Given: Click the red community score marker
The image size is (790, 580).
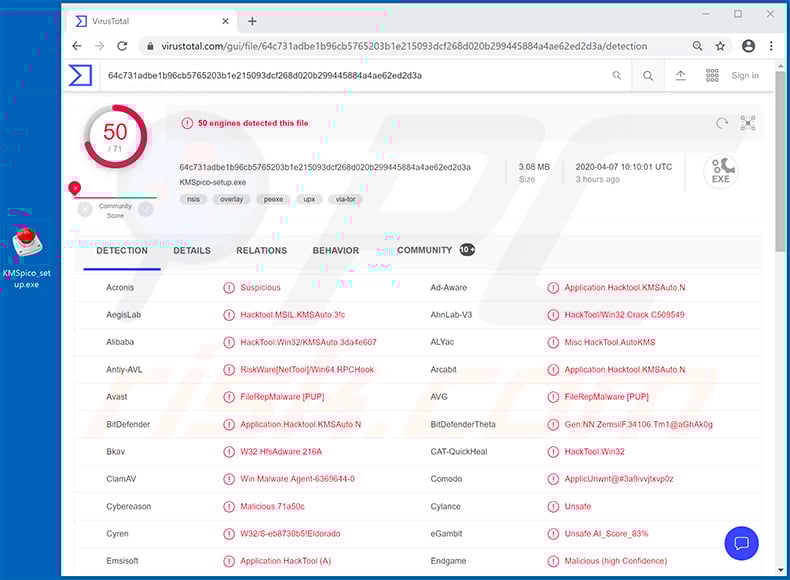Looking at the screenshot, I should [x=75, y=188].
